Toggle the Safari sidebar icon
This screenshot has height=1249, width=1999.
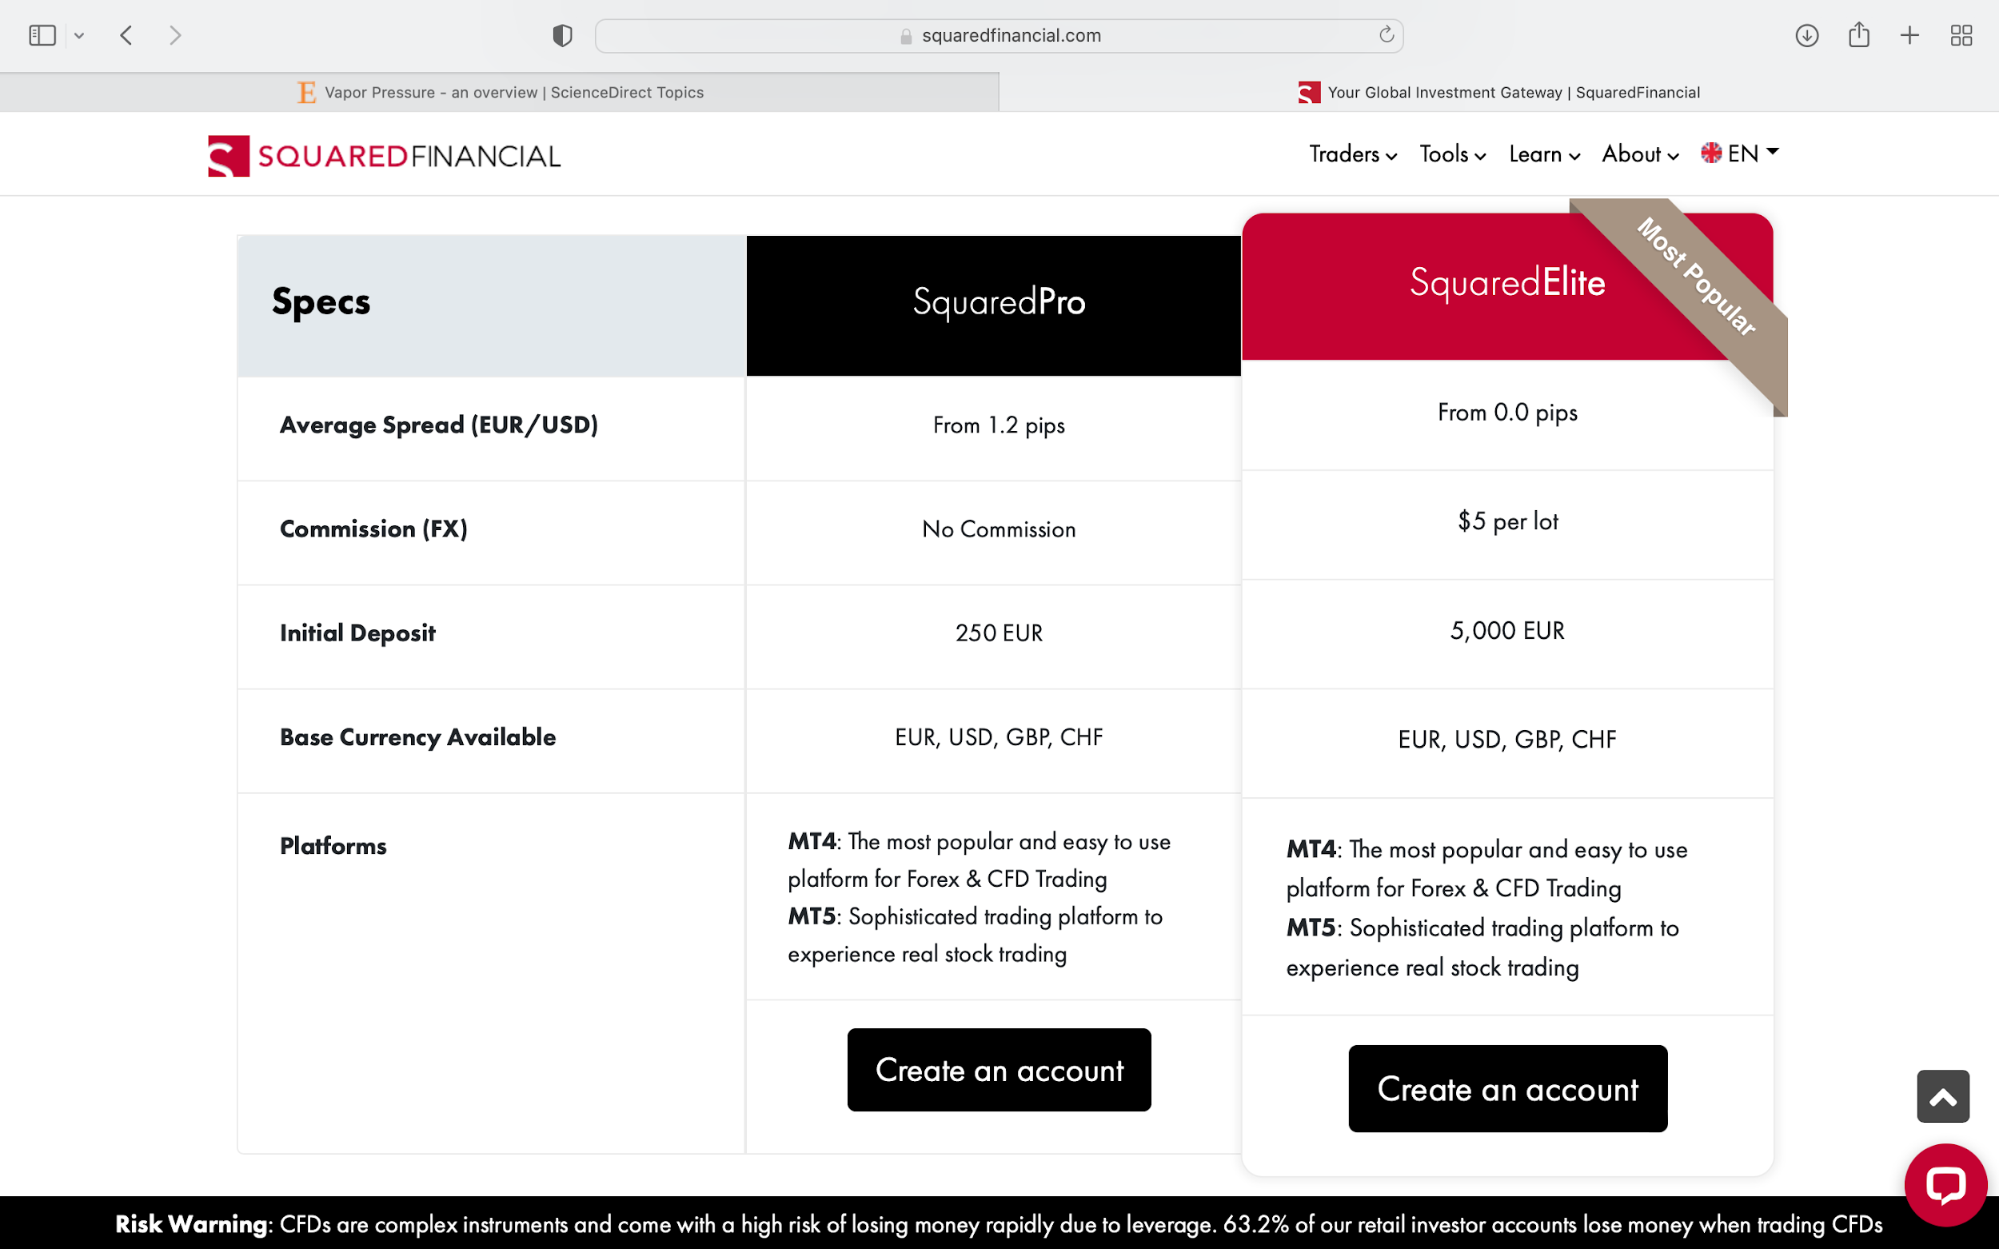[42, 35]
